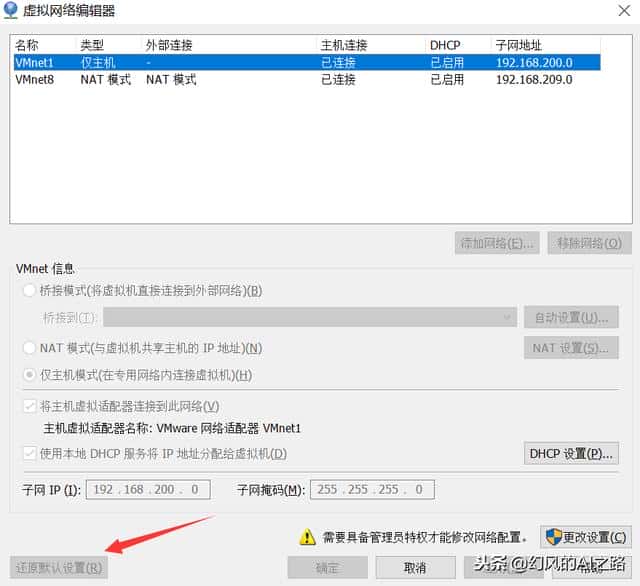
Task: Select the VMnet8 row in network list
Action: tap(307, 80)
